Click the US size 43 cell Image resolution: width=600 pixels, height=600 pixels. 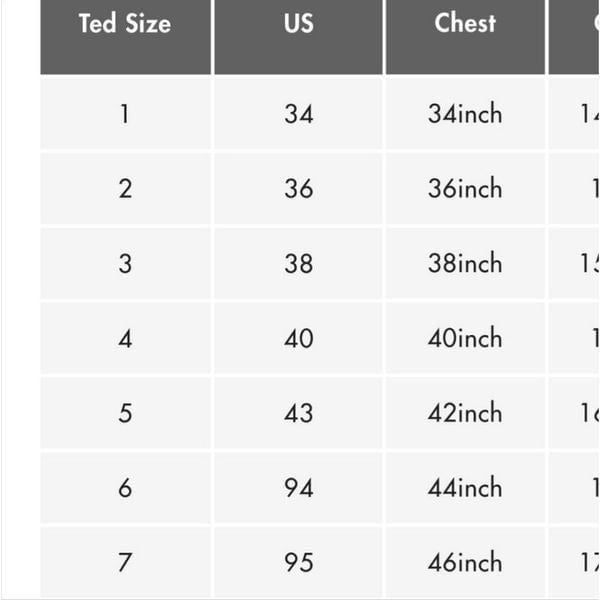pyautogui.click(x=298, y=412)
